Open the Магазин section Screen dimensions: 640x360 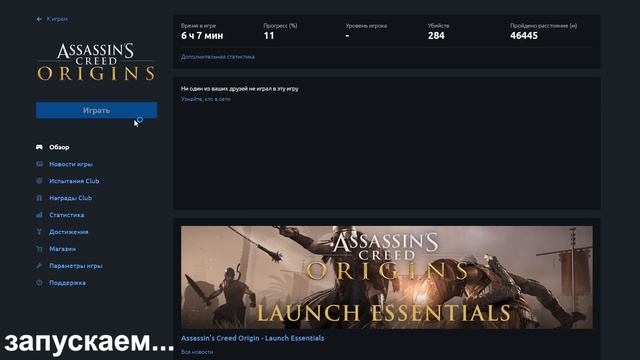(62, 249)
